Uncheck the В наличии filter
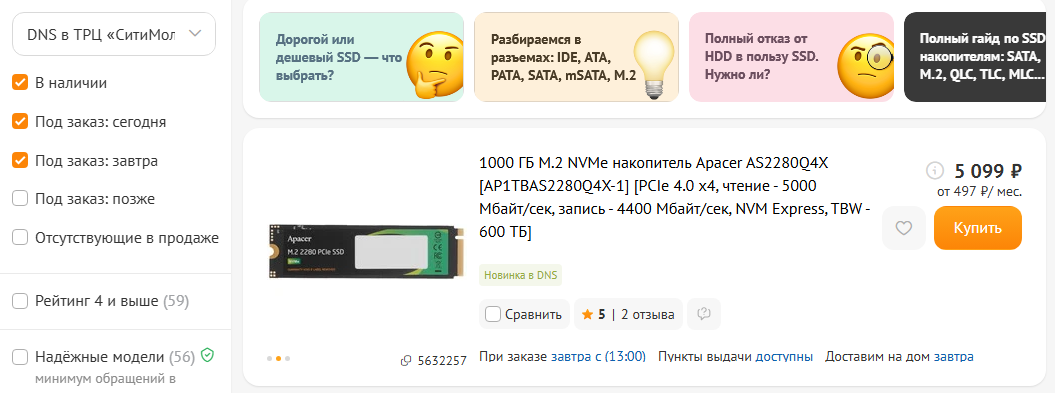This screenshot has height=393, width=1055. [20, 83]
